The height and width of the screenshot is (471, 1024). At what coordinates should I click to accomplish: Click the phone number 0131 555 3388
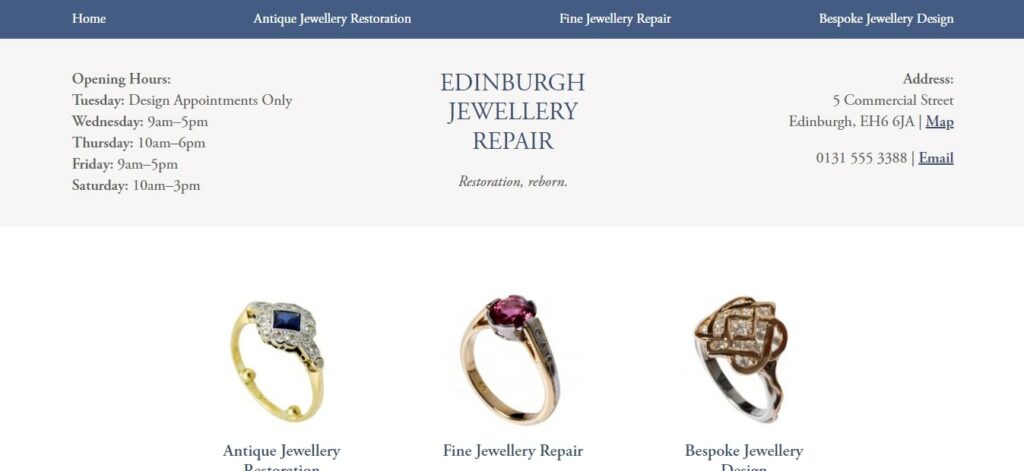[861, 158]
